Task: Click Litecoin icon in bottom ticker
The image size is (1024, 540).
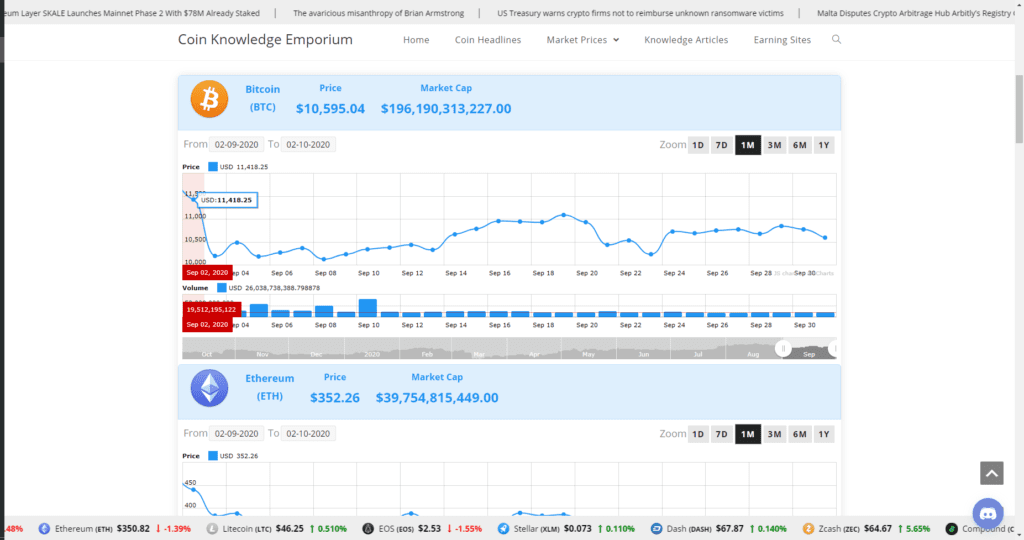Action: [x=212, y=529]
